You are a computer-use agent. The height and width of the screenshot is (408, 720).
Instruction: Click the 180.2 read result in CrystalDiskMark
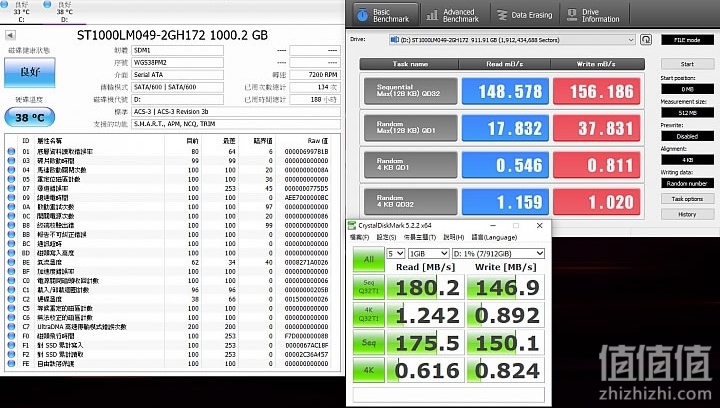[426, 288]
